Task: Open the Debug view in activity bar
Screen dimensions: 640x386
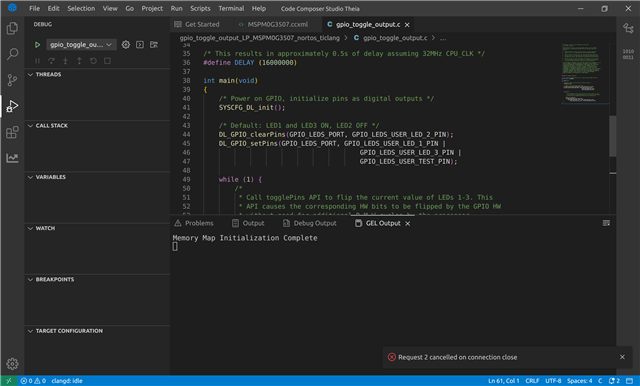Action: (12, 106)
